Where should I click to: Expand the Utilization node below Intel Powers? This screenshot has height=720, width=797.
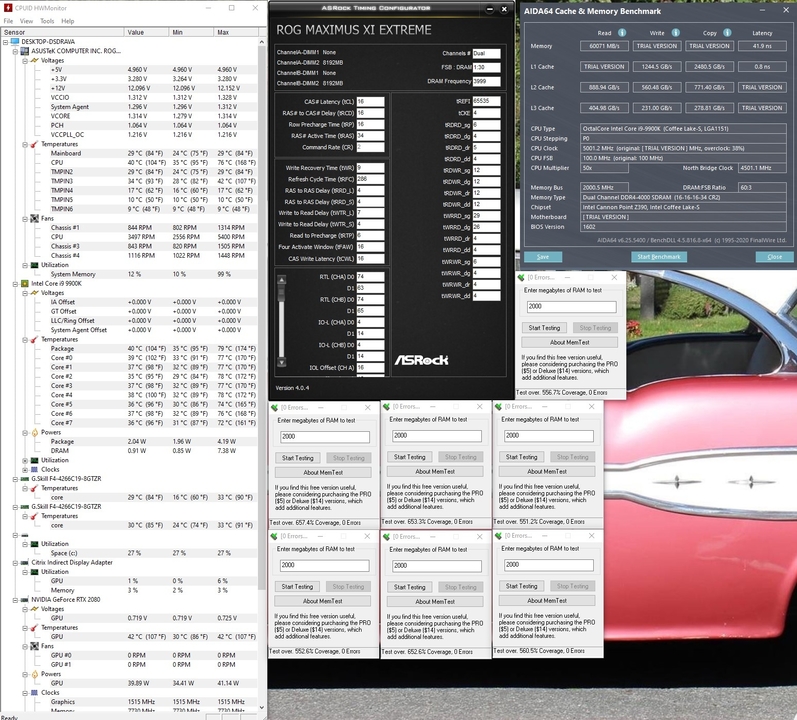pos(25,460)
